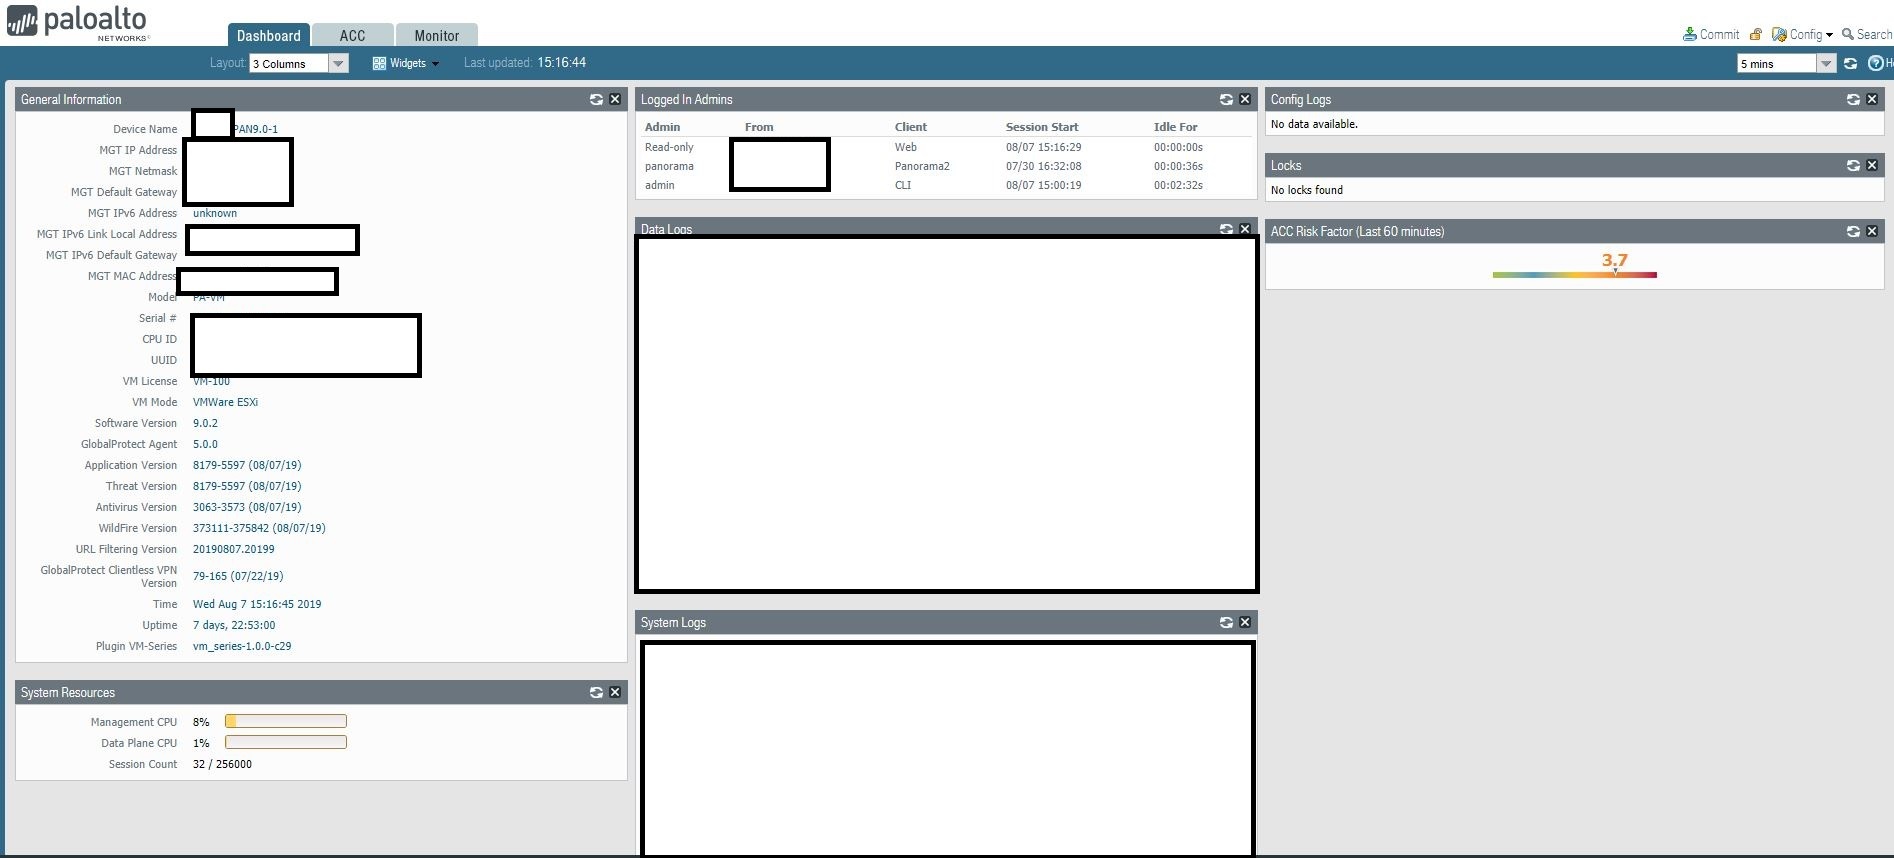The width and height of the screenshot is (1894, 858).
Task: Open the Config menu in the header
Action: [1803, 34]
